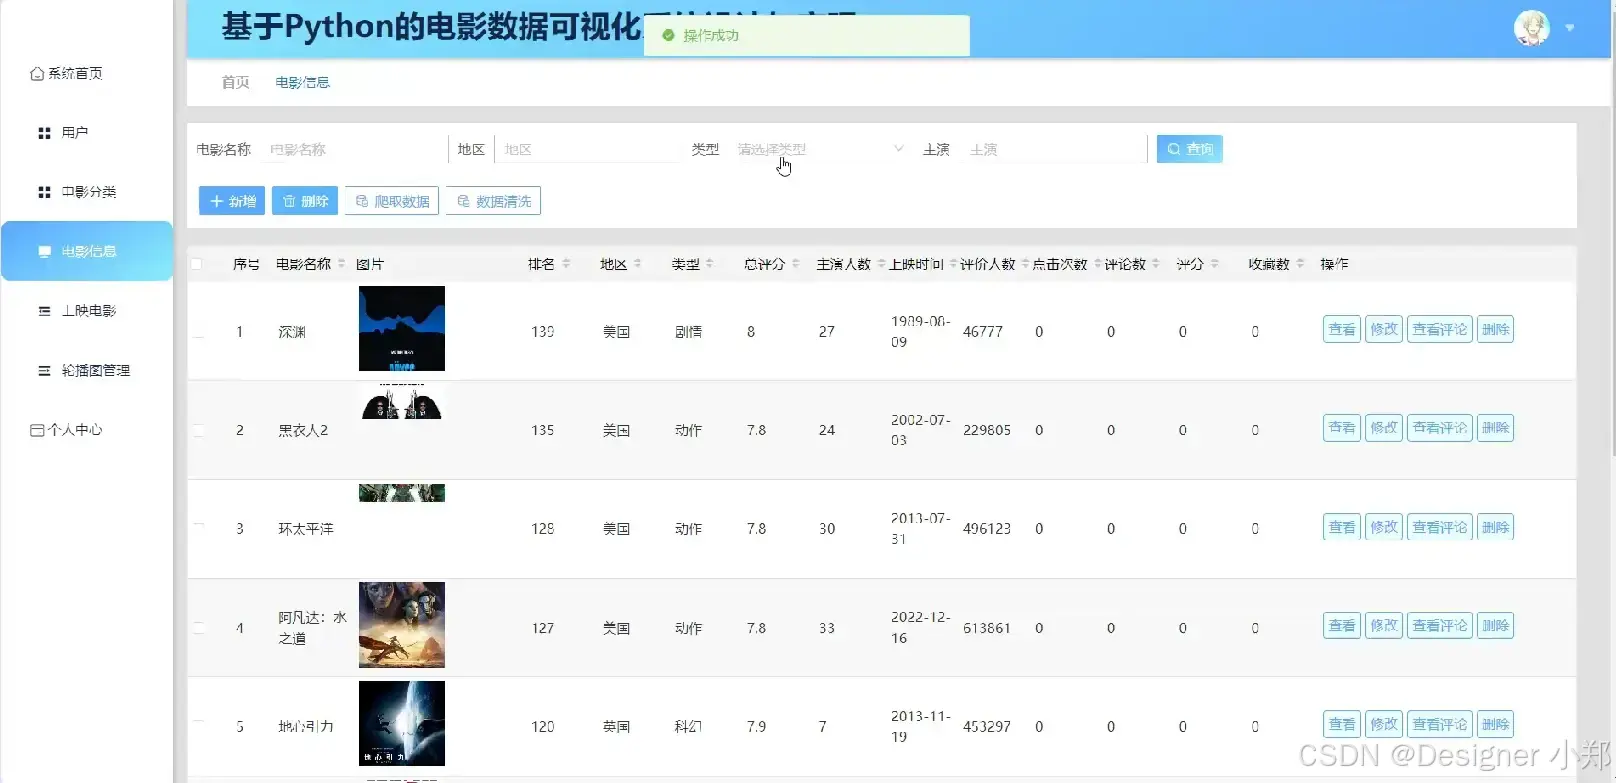The height and width of the screenshot is (783, 1616).
Task: Click the 操作成功 success notification
Action: [806, 35]
